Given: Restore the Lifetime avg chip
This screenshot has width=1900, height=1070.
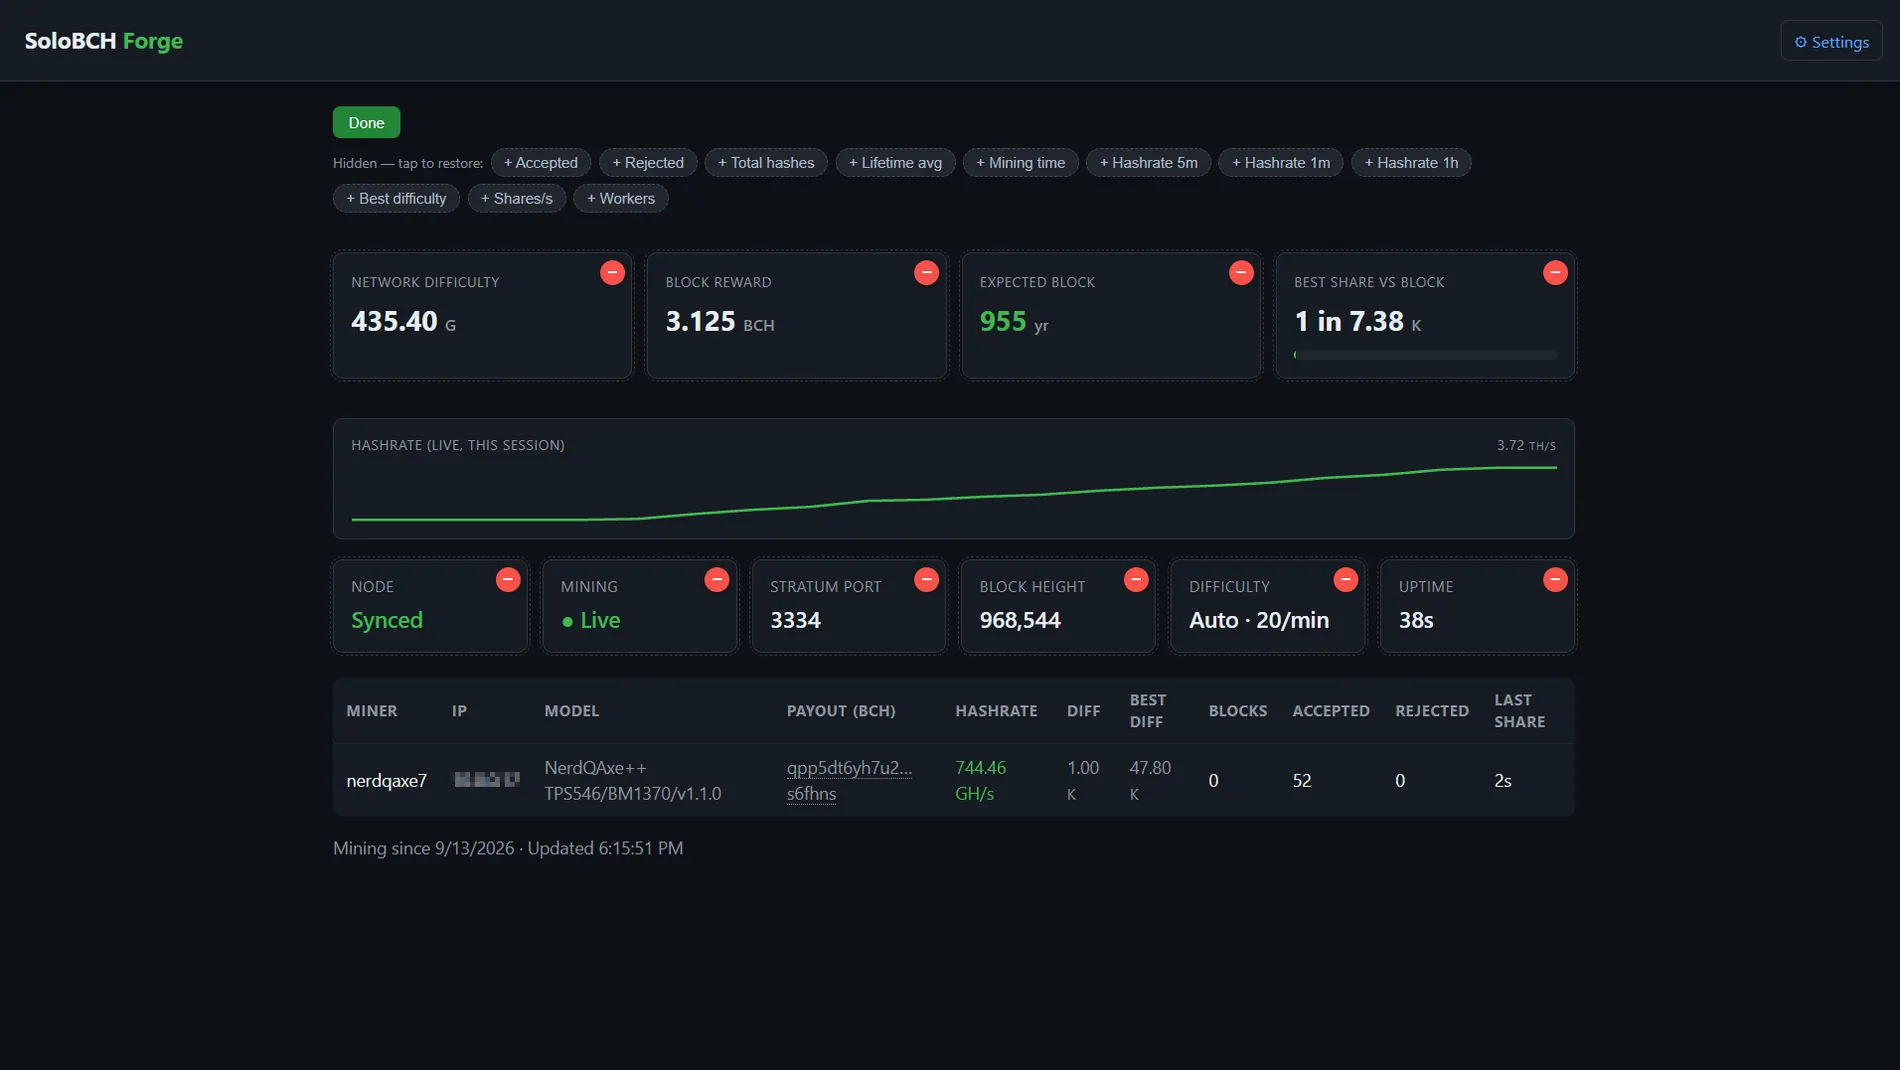Looking at the screenshot, I should coord(895,163).
